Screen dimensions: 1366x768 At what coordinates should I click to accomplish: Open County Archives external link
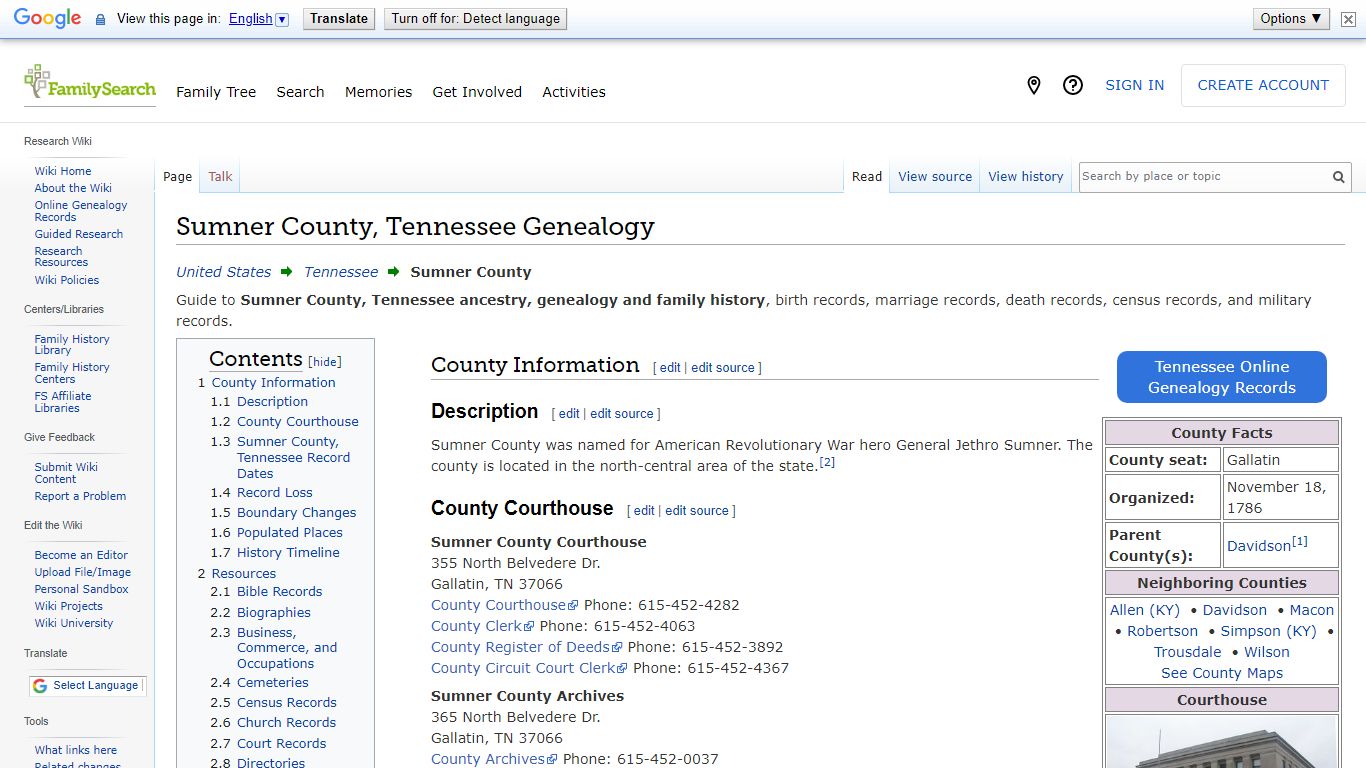(494, 759)
